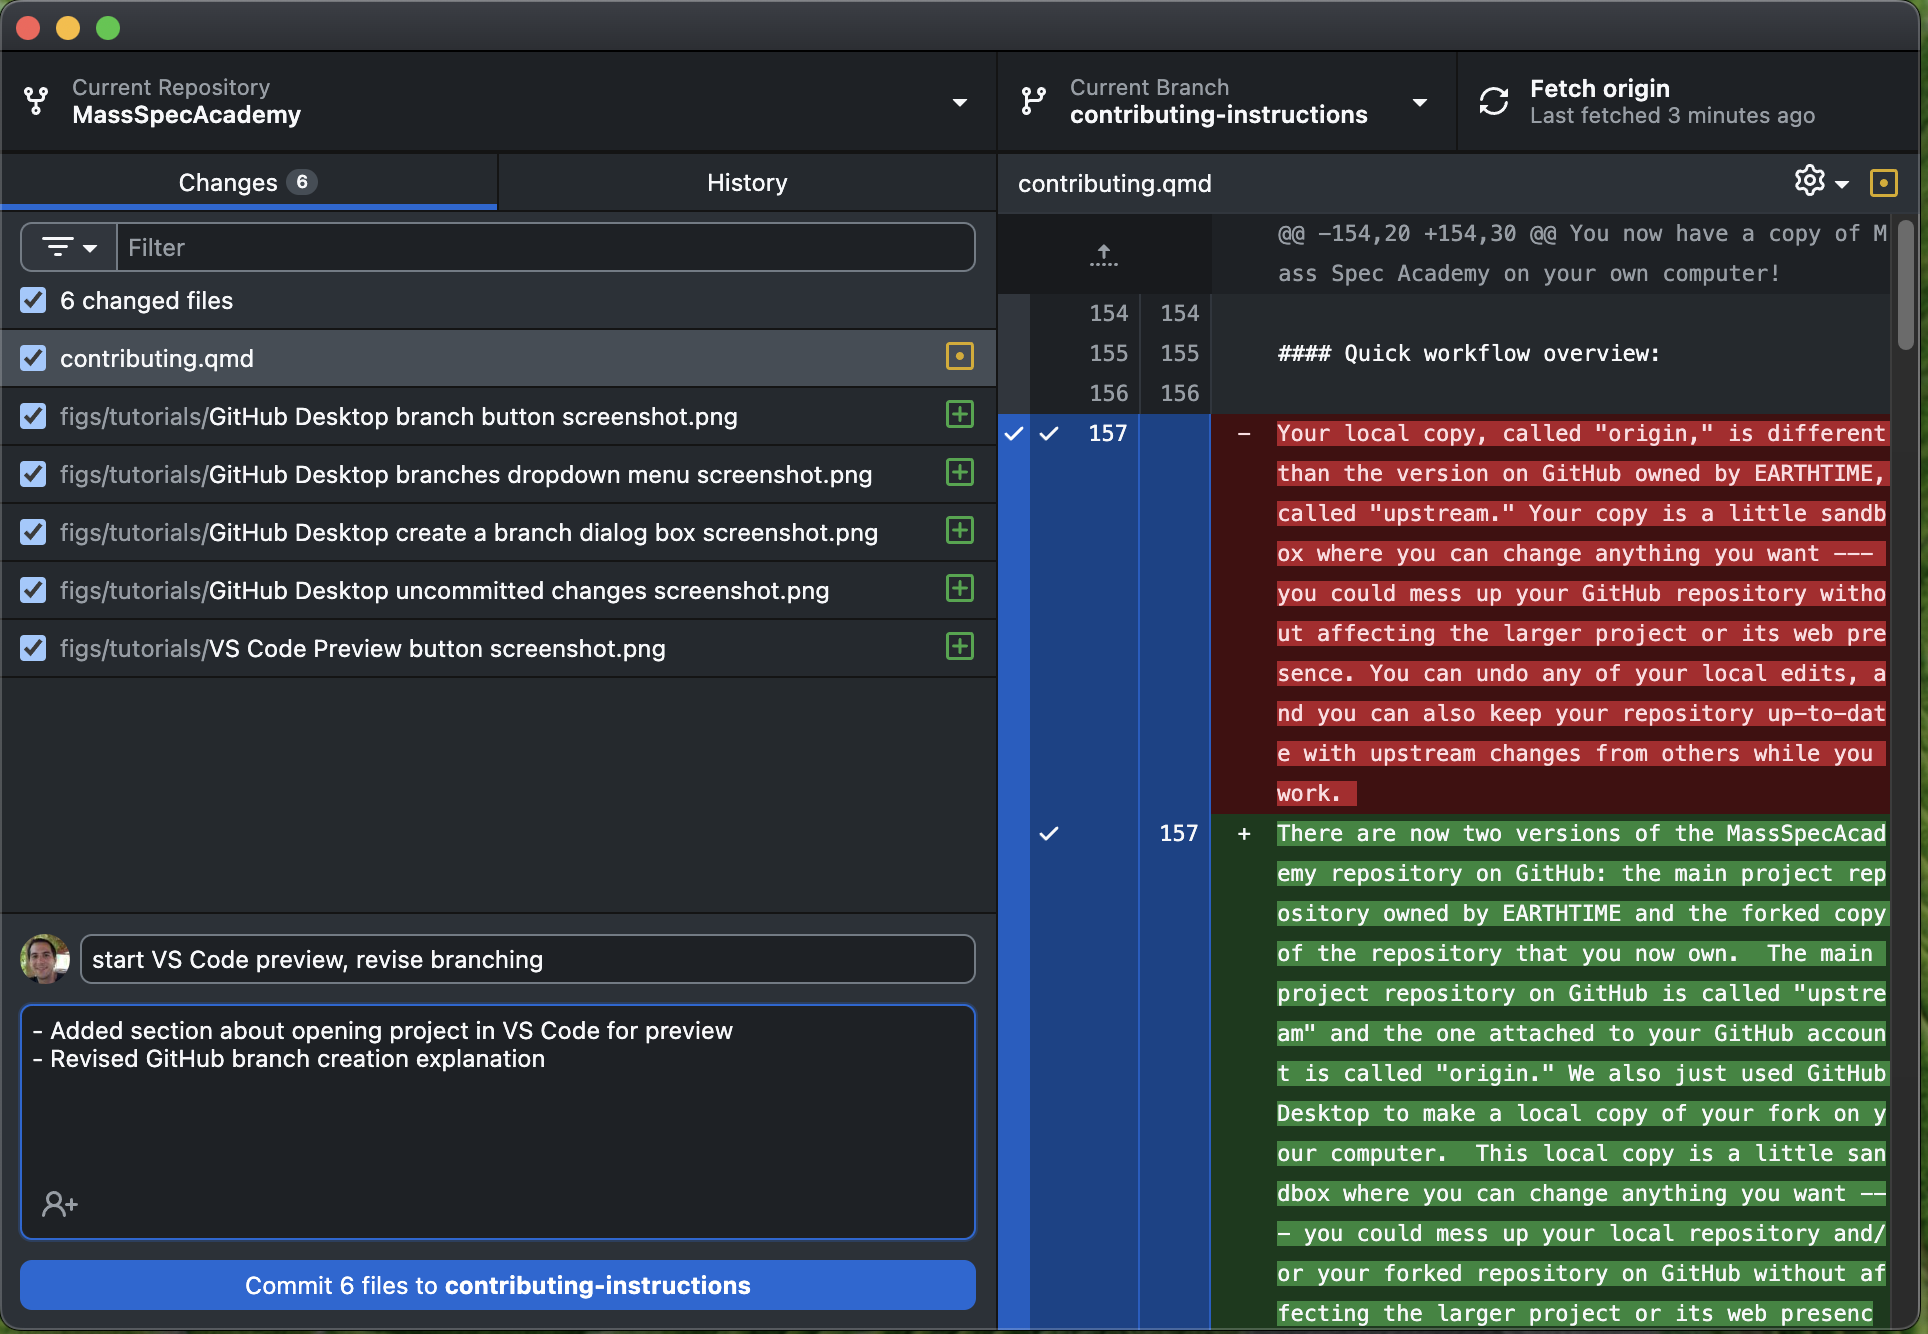Commit 6 files to contributing-instructions
The height and width of the screenshot is (1334, 1928).
(498, 1285)
